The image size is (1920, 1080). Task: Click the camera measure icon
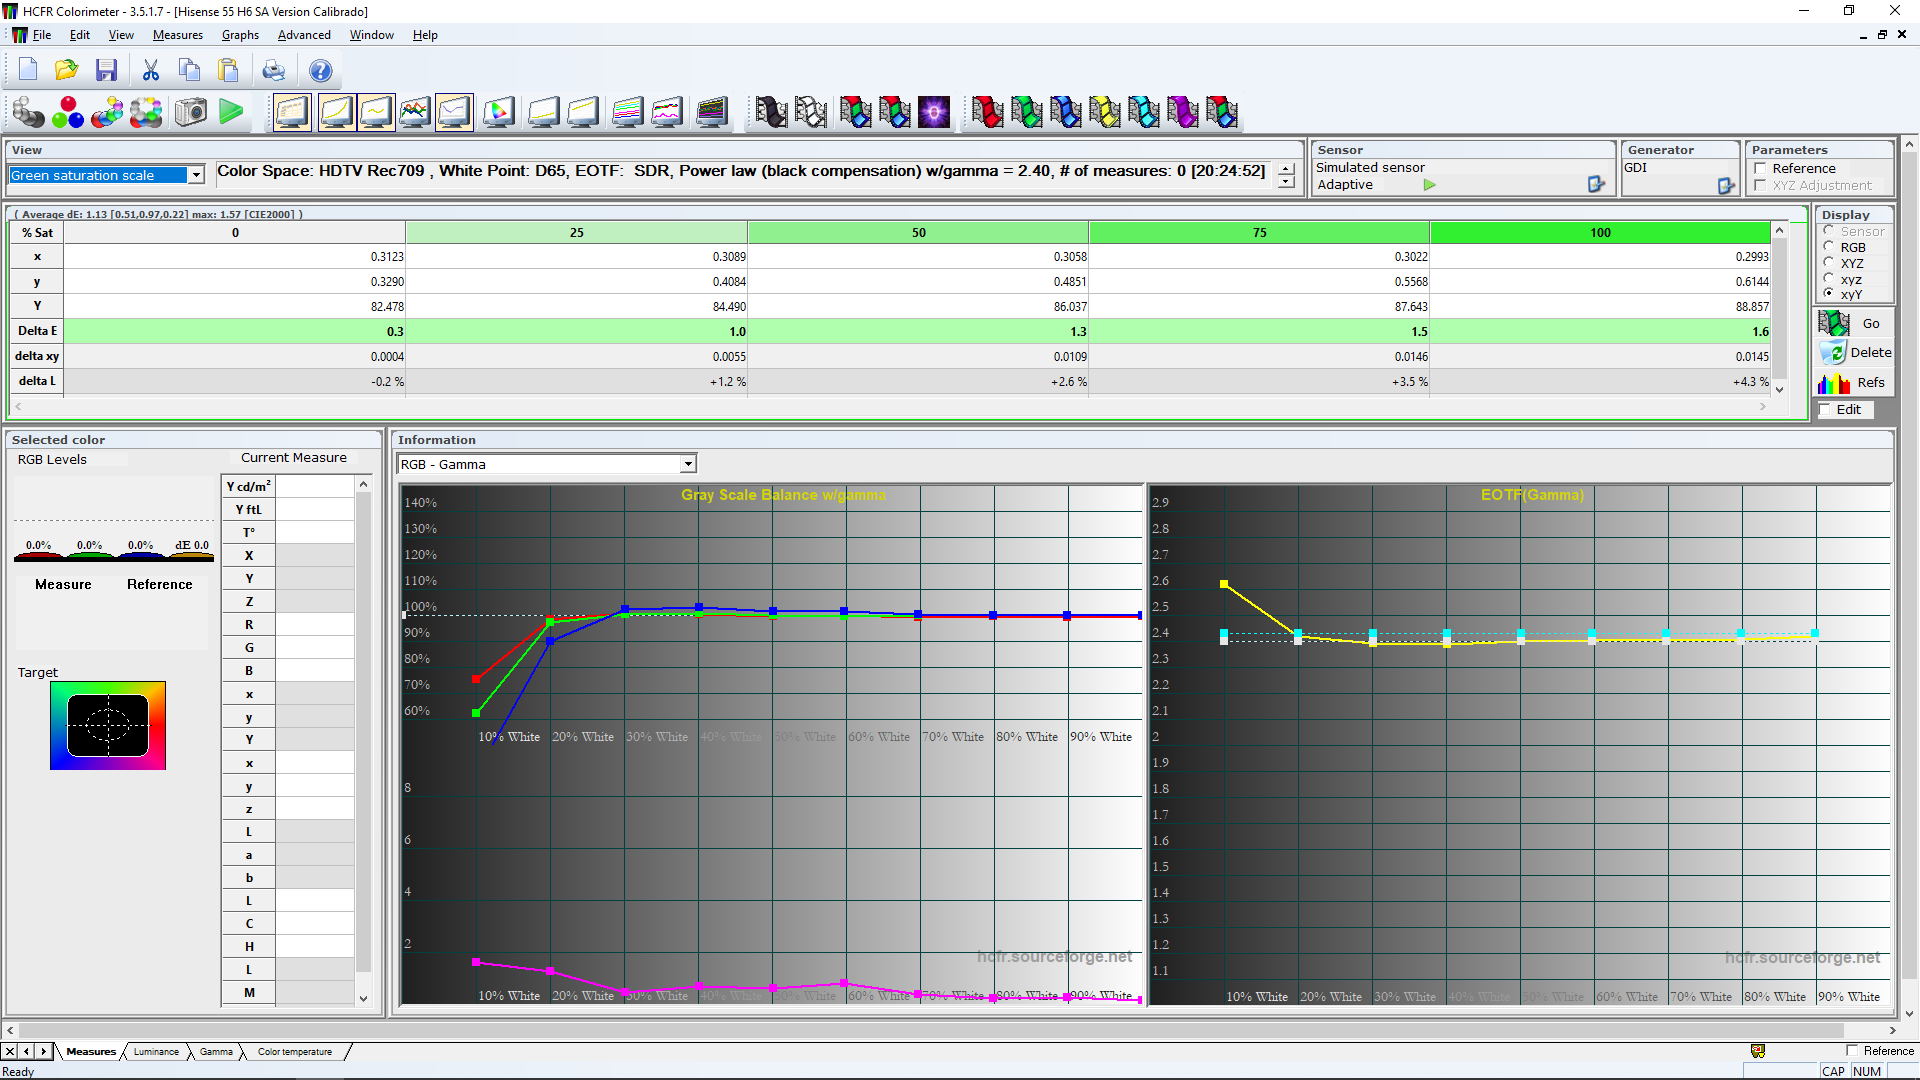pos(190,112)
